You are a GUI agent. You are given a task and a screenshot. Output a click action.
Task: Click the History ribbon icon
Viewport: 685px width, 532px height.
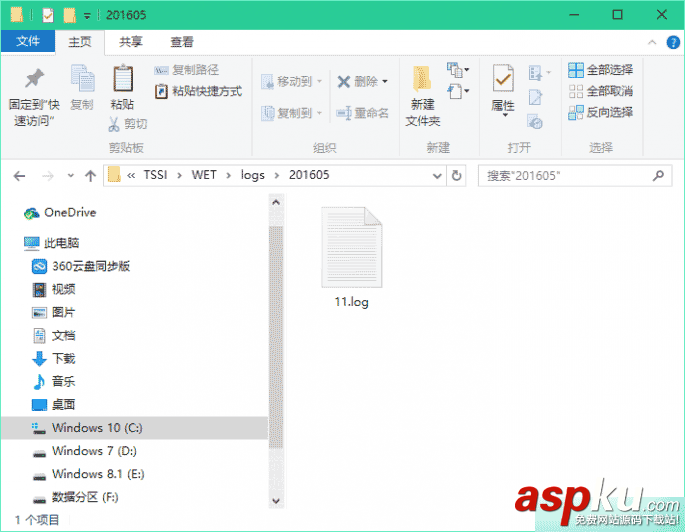coord(535,121)
